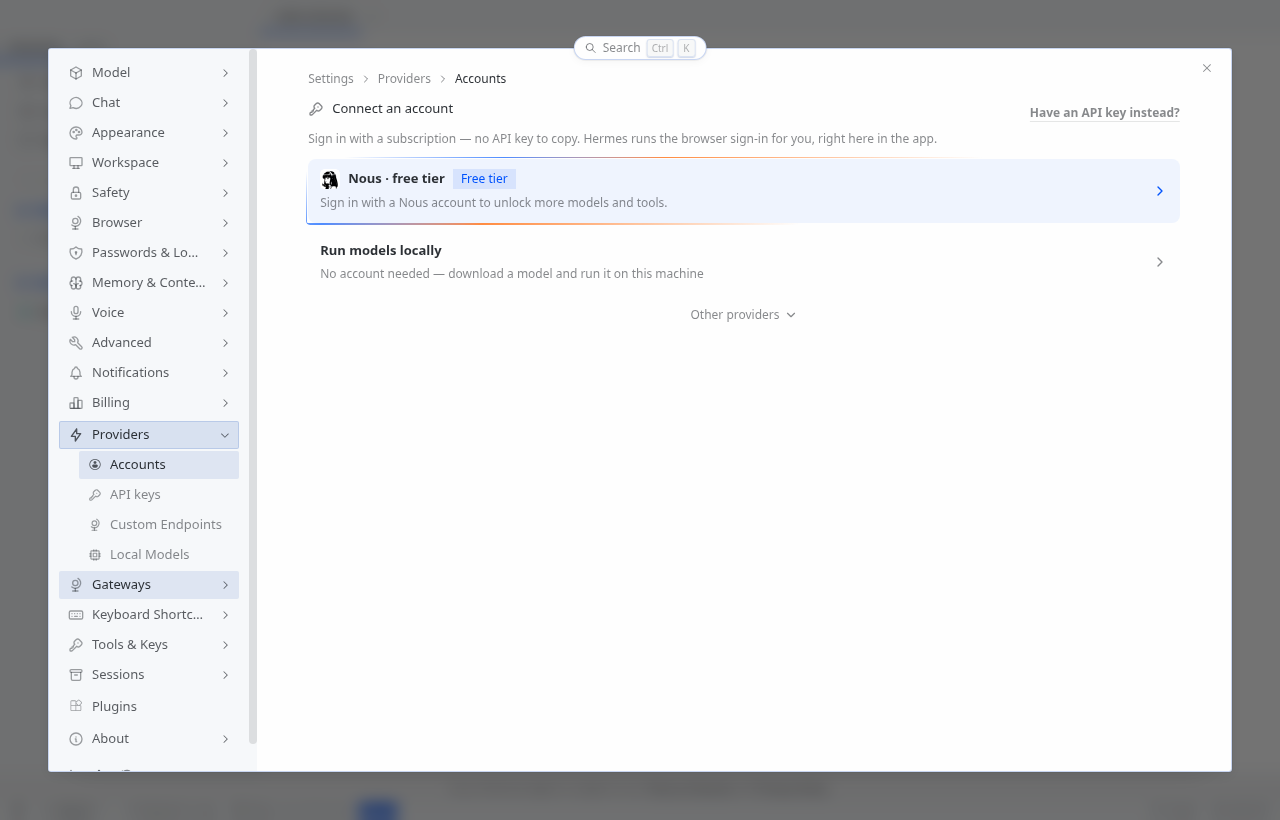This screenshot has width=1280, height=820.
Task: Open Run models locally row arrow
Action: pyautogui.click(x=1160, y=262)
